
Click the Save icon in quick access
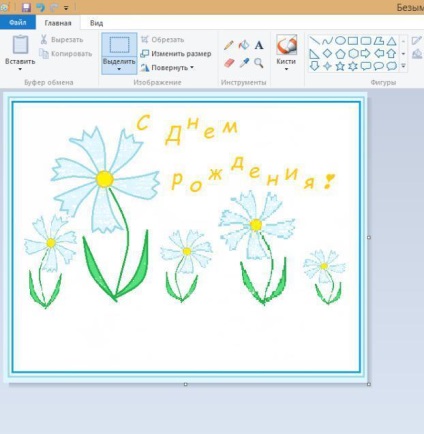[26, 7]
